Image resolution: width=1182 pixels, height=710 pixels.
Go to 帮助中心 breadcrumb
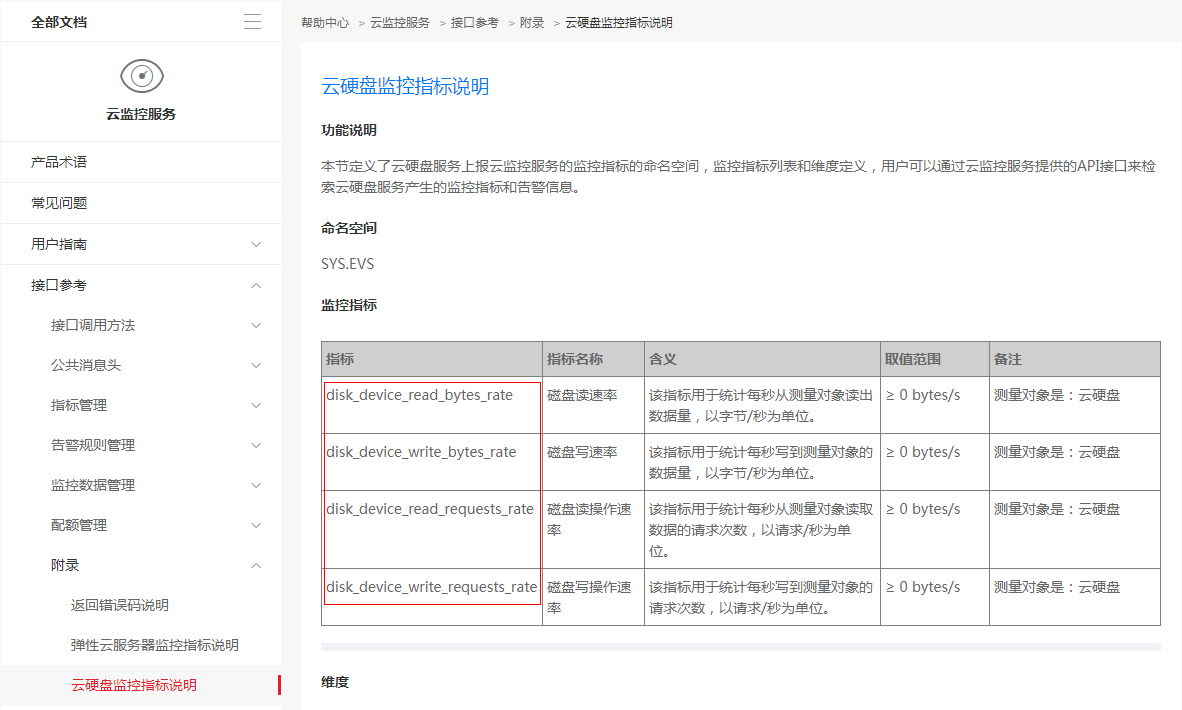click(325, 23)
